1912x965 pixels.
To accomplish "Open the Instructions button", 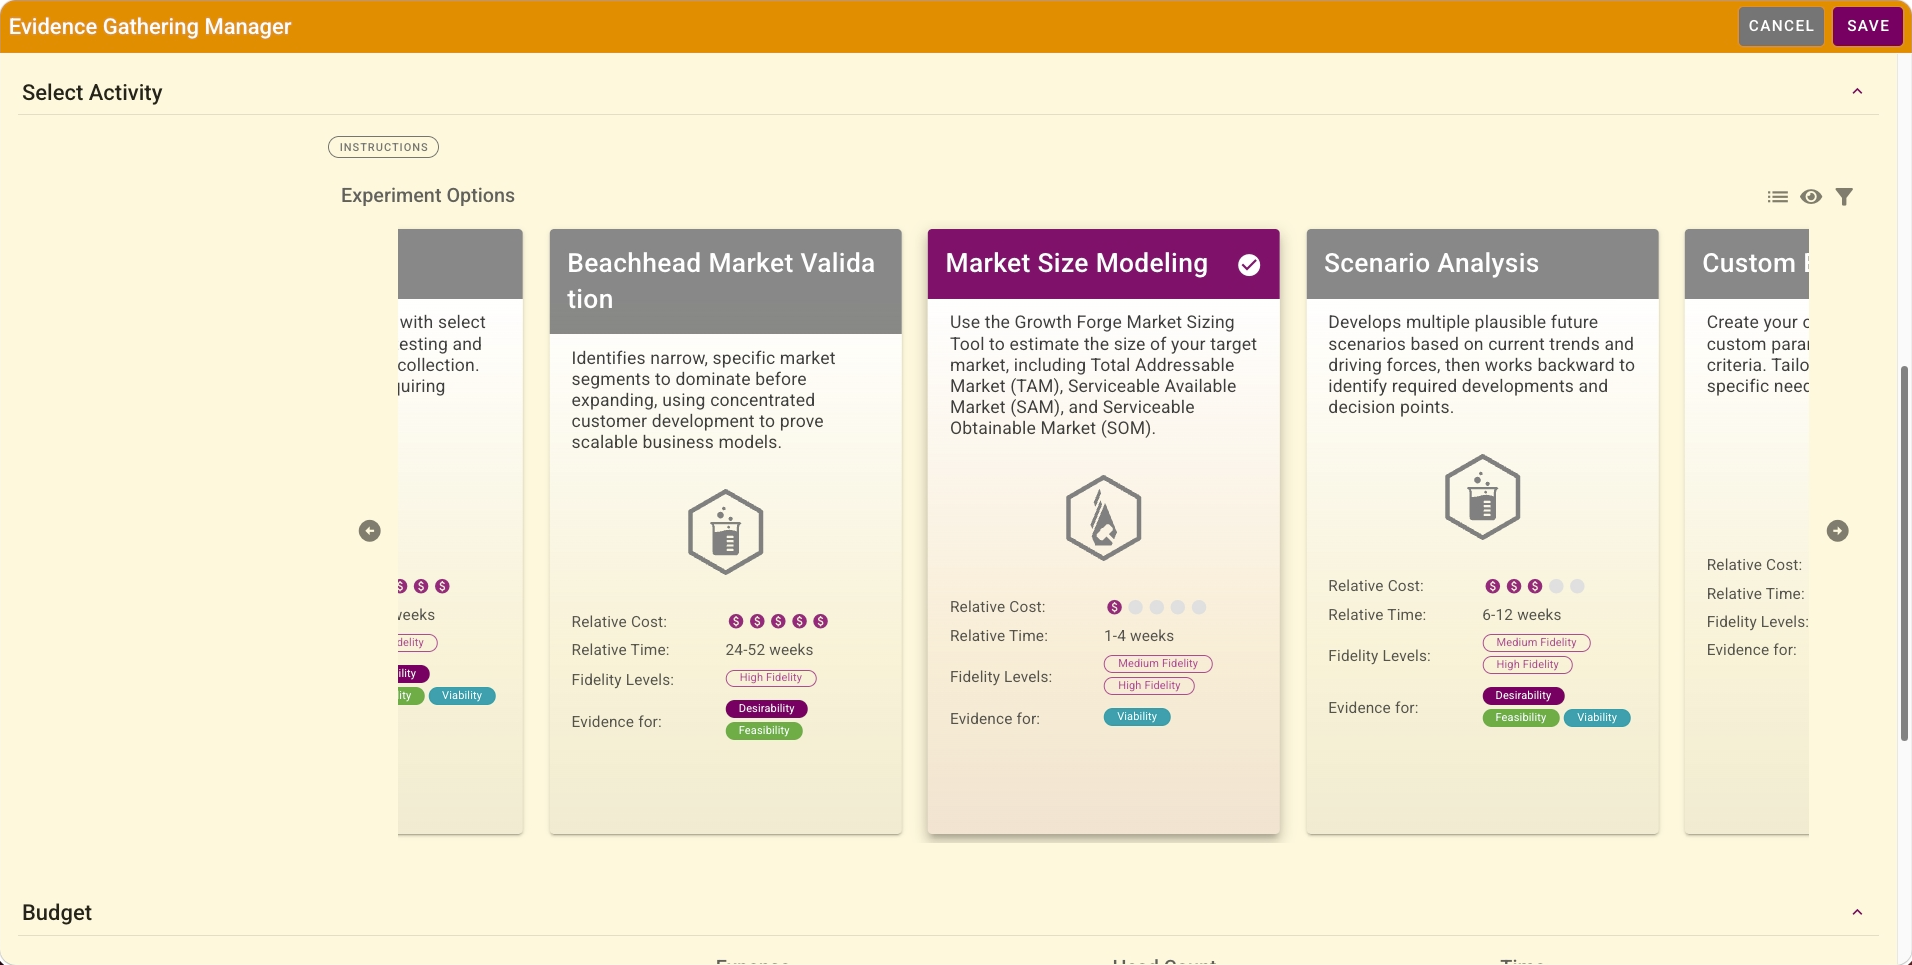I will 383,147.
